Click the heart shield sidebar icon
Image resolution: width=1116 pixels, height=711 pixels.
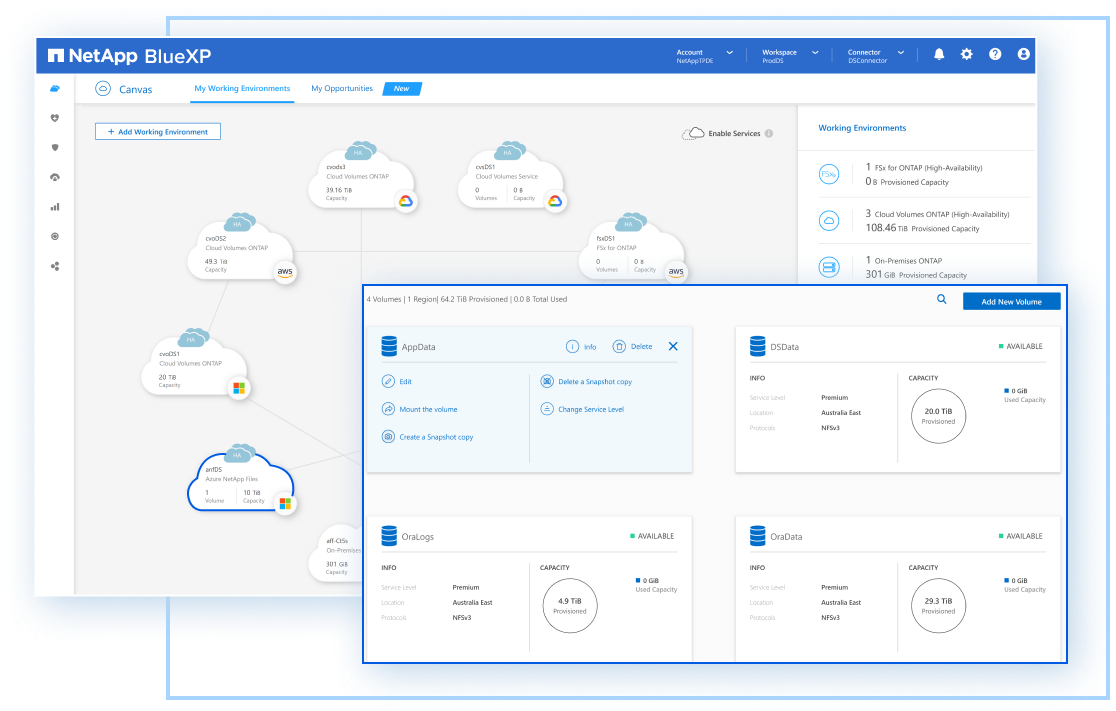click(x=55, y=118)
